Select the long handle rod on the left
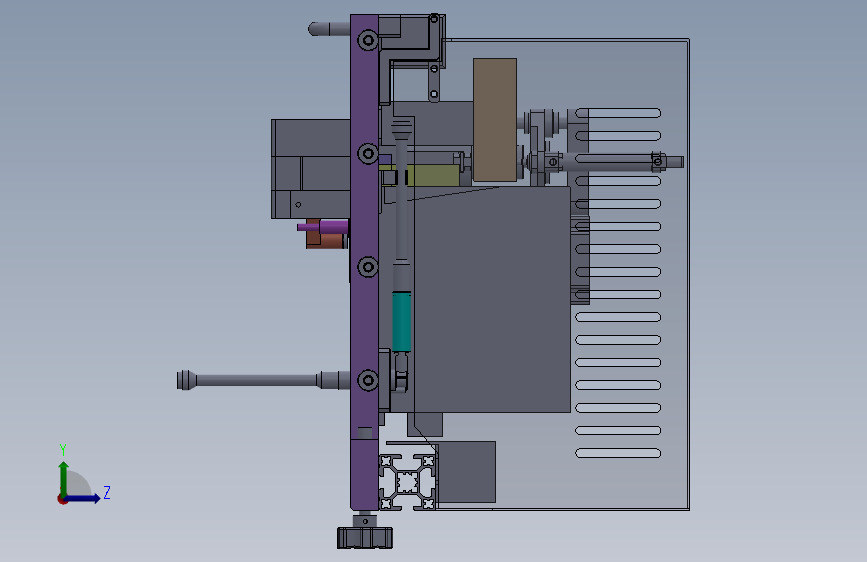The width and height of the screenshot is (867, 562). pos(263,380)
